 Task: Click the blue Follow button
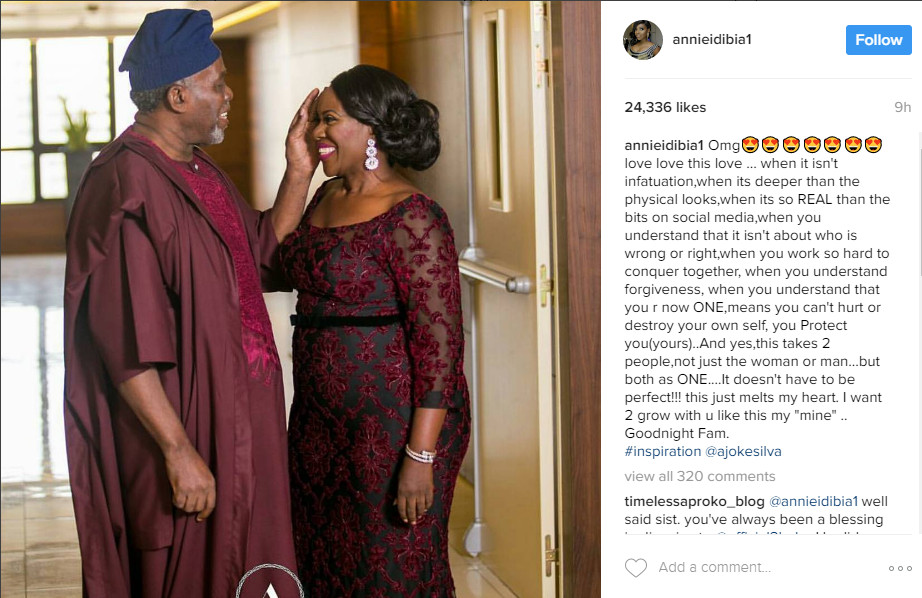click(878, 40)
